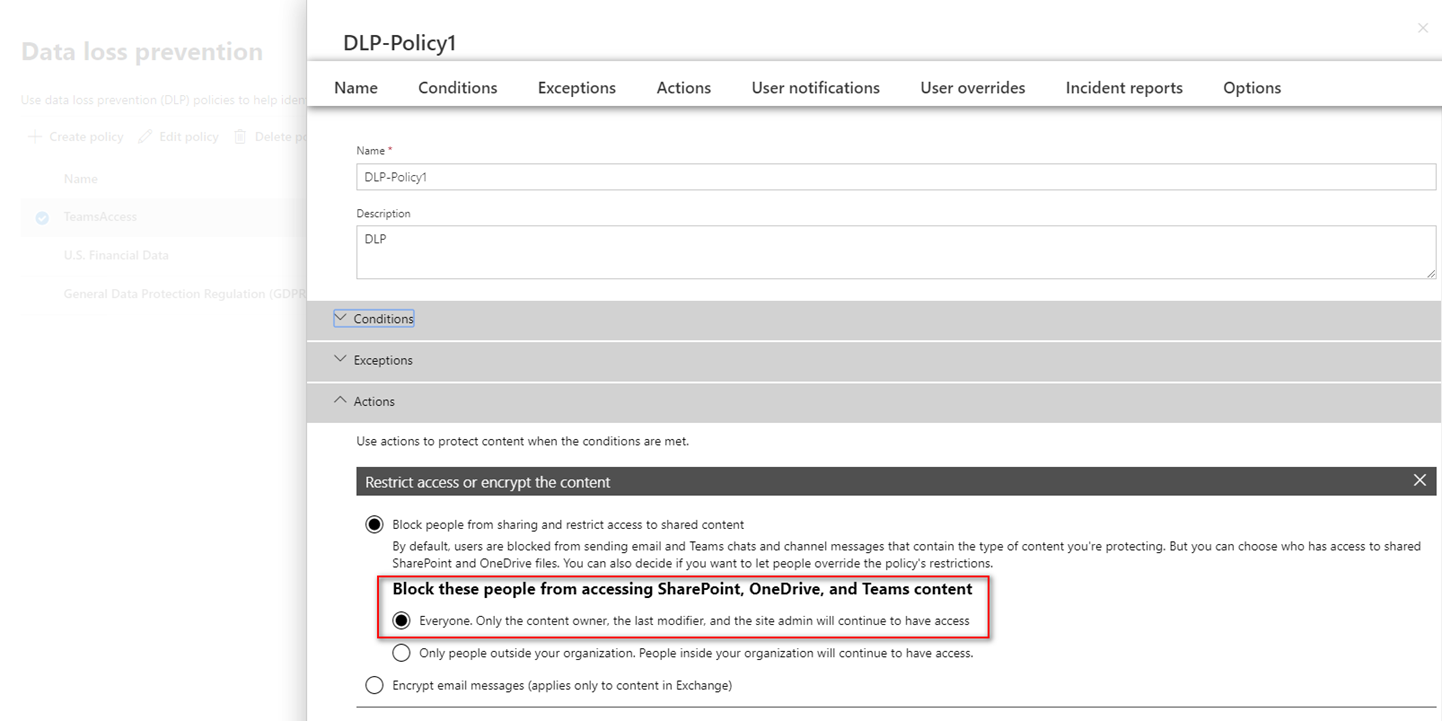Remove the Restrict access action with X
The image size is (1442, 721).
coord(1419,481)
